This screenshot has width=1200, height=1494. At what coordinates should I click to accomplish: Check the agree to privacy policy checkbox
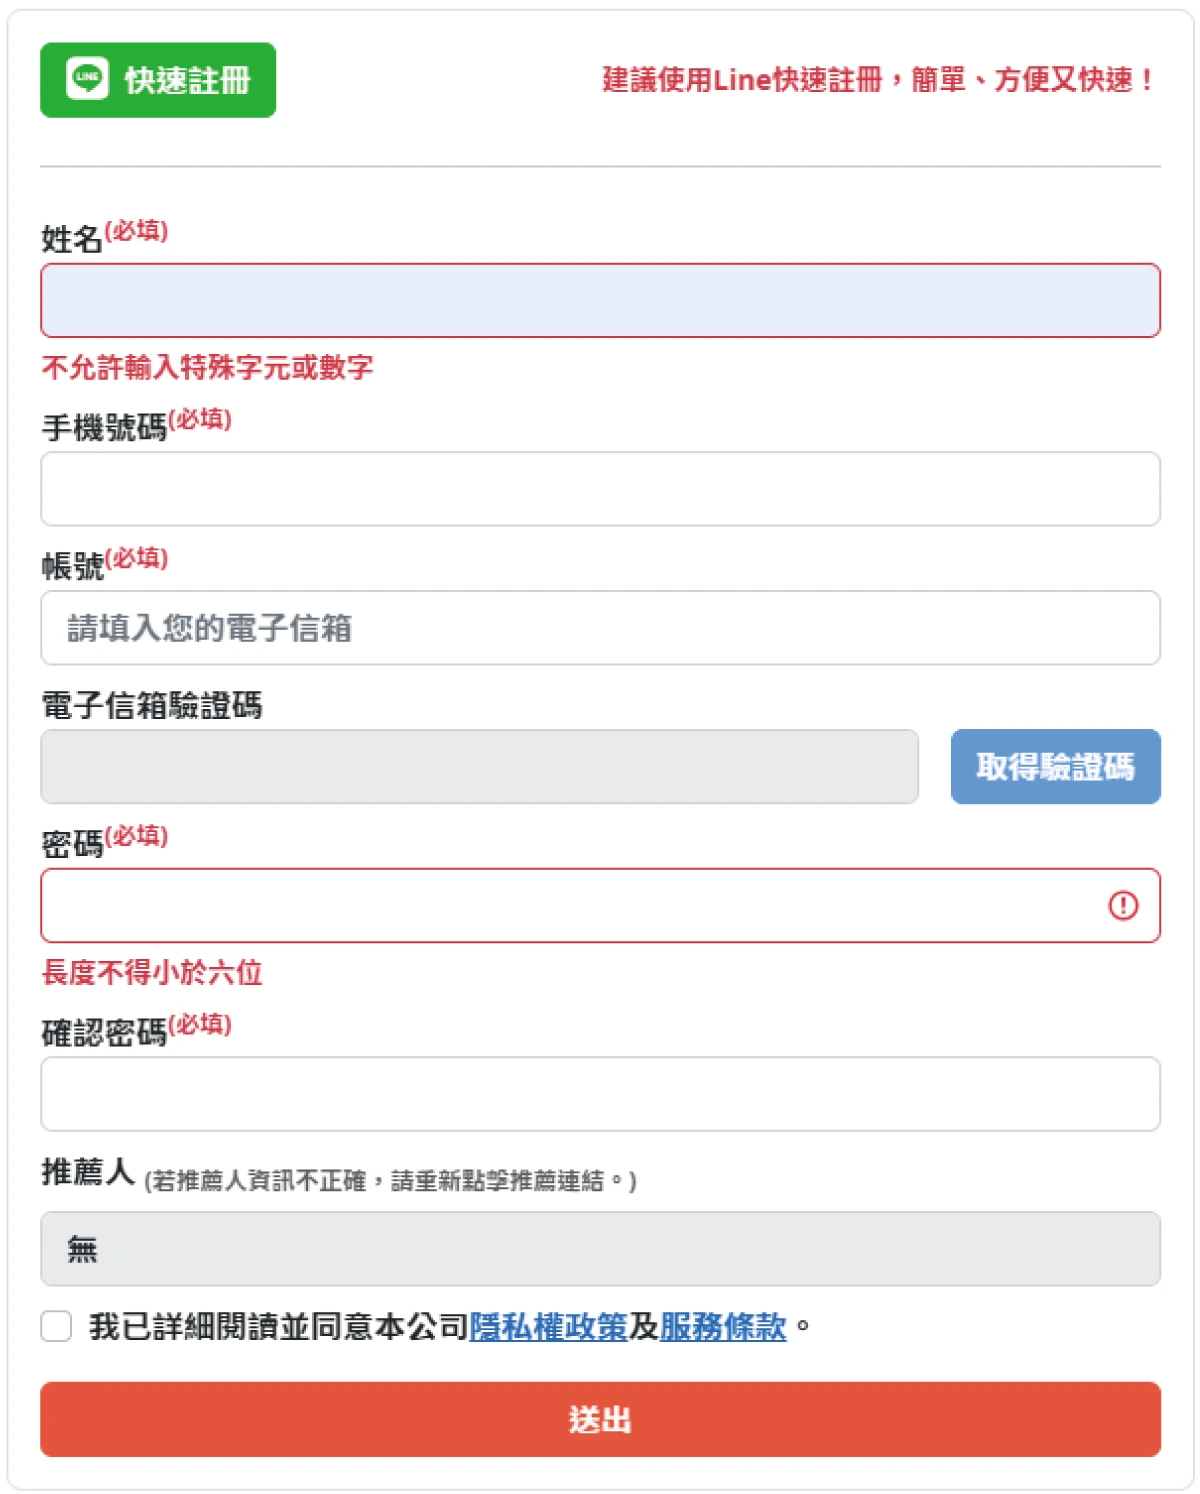(x=57, y=1327)
